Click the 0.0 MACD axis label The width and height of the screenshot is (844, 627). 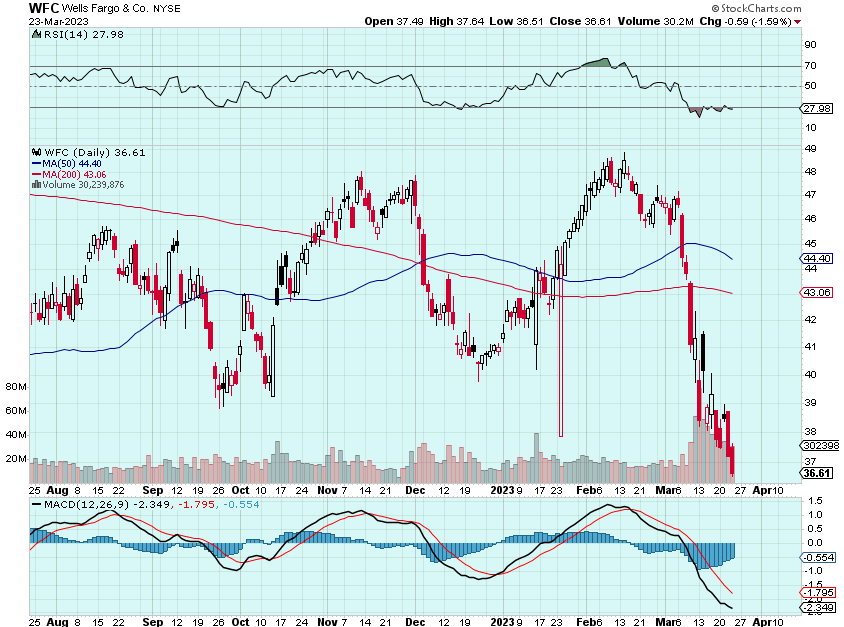815,543
